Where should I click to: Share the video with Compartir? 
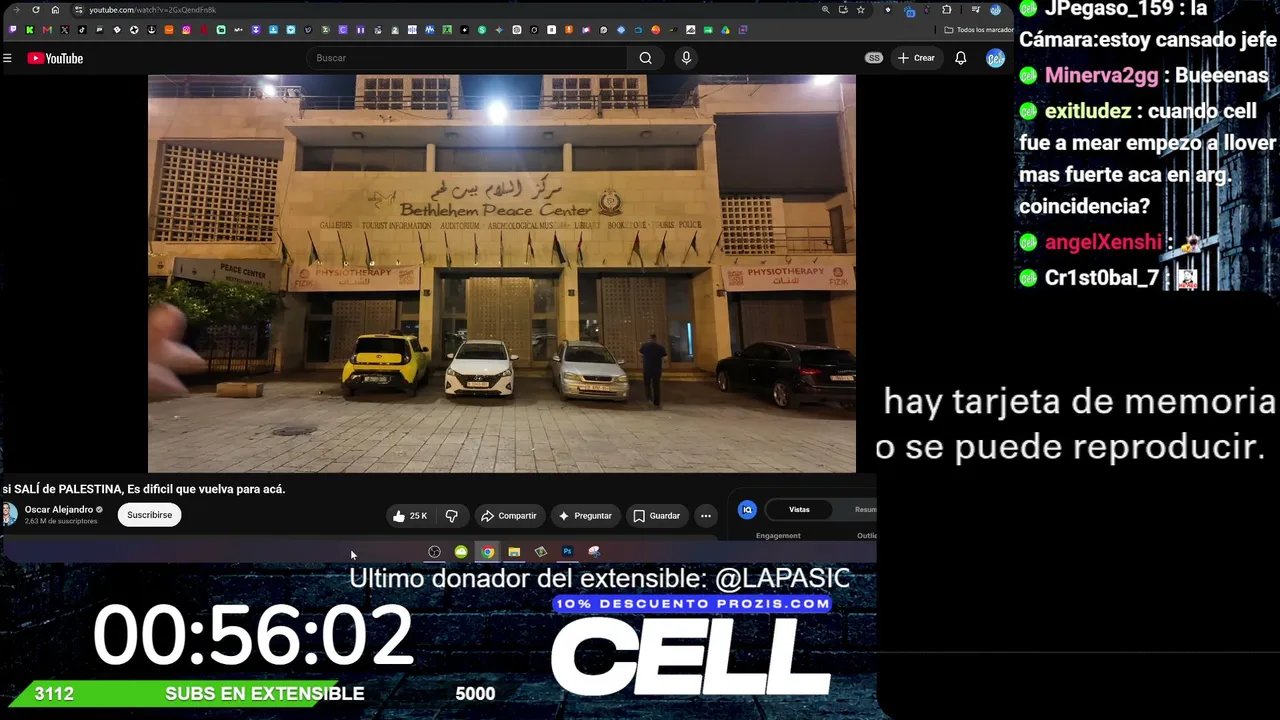509,516
